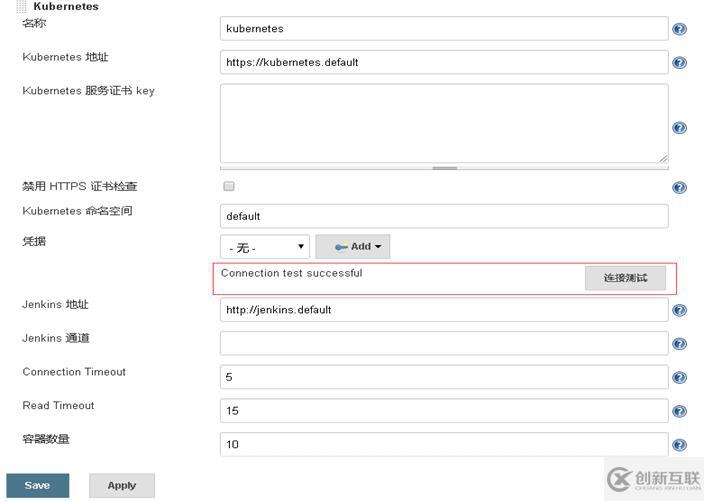
Task: Focus the Jenkins 地址 input
Action: click(444, 310)
